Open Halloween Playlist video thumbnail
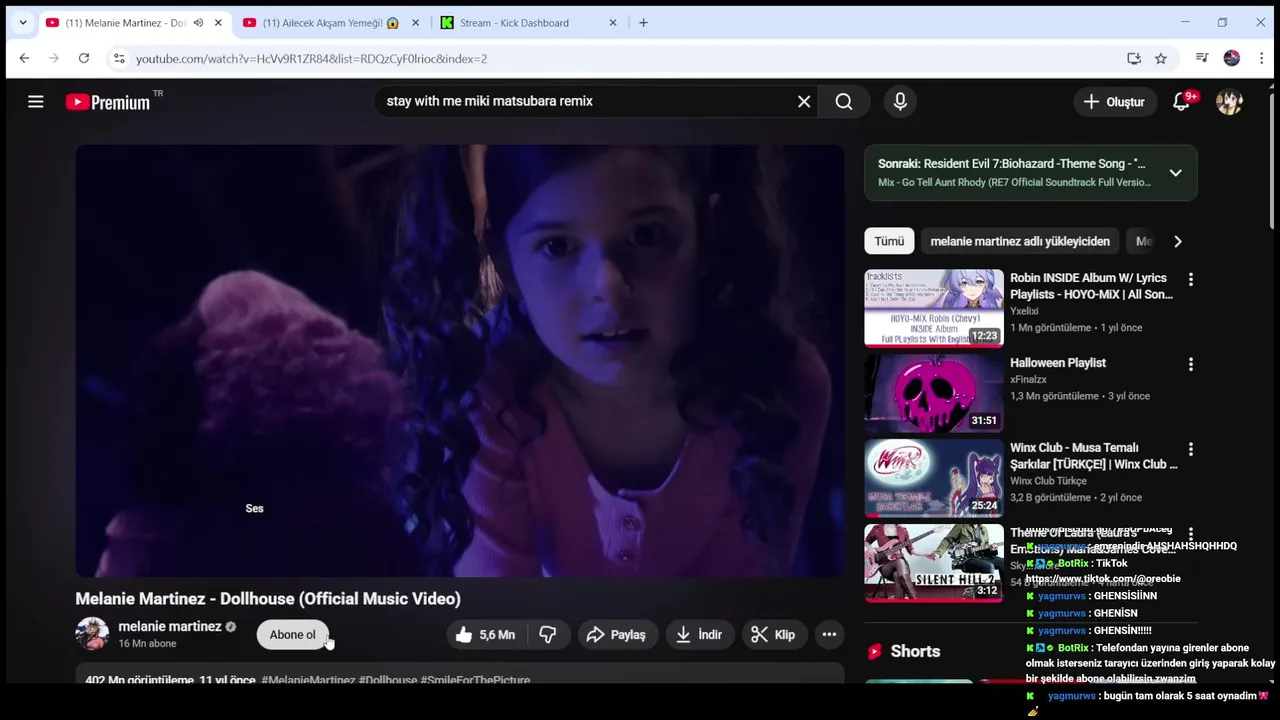 pos(934,393)
